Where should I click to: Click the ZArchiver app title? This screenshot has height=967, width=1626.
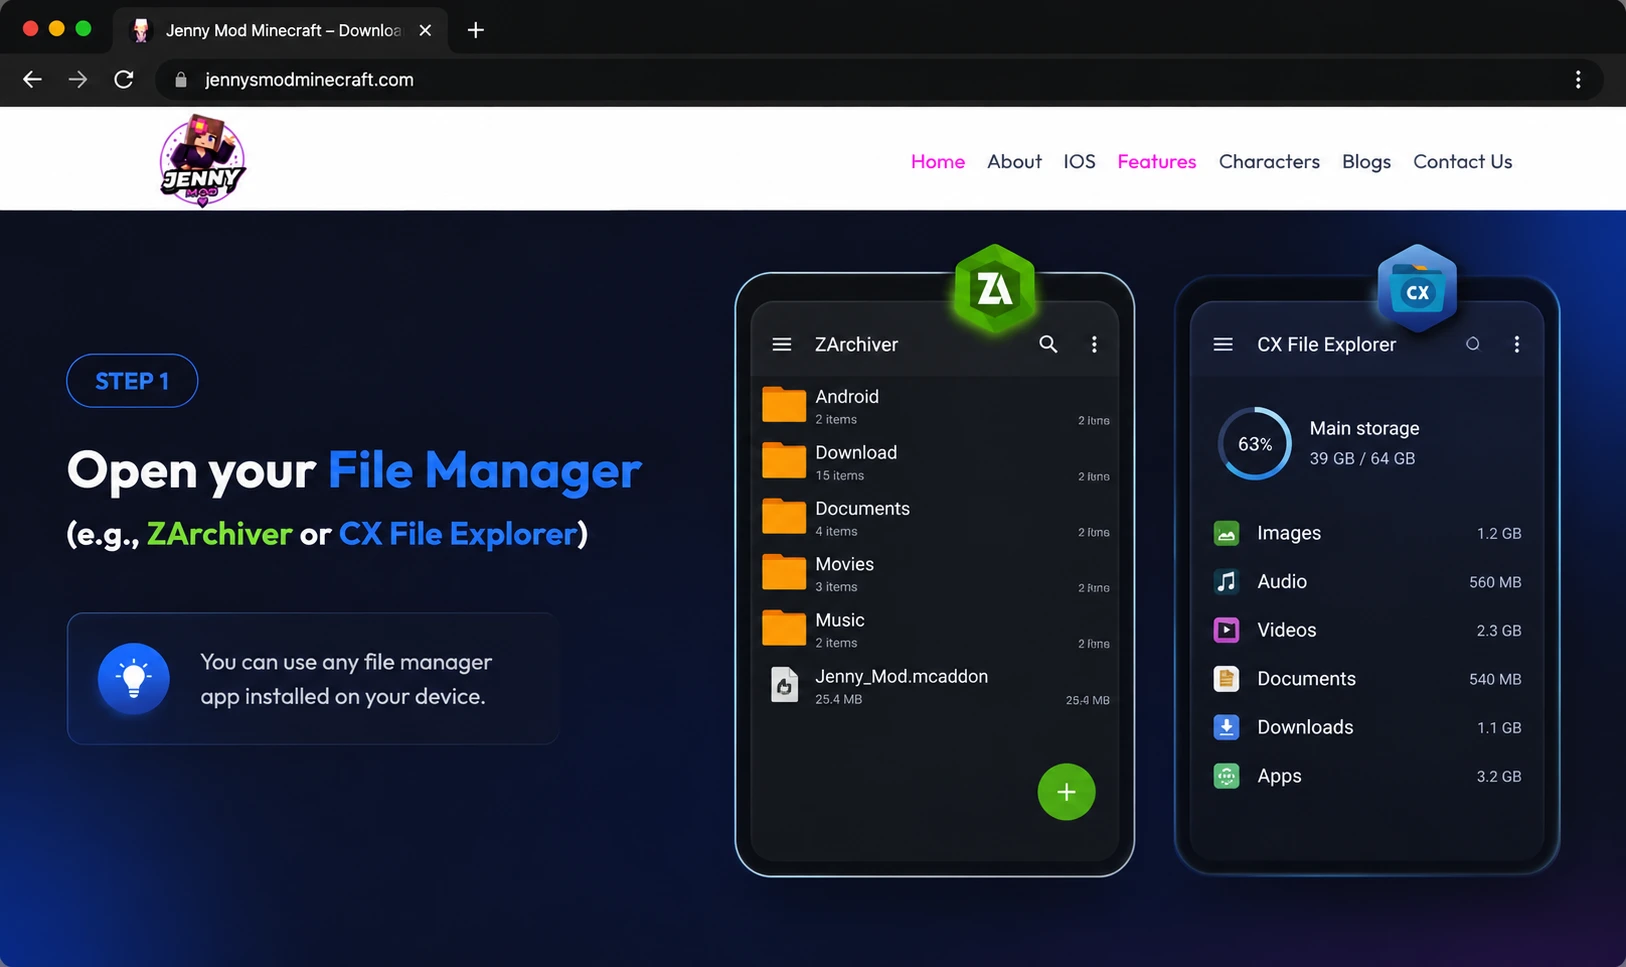[x=856, y=344]
